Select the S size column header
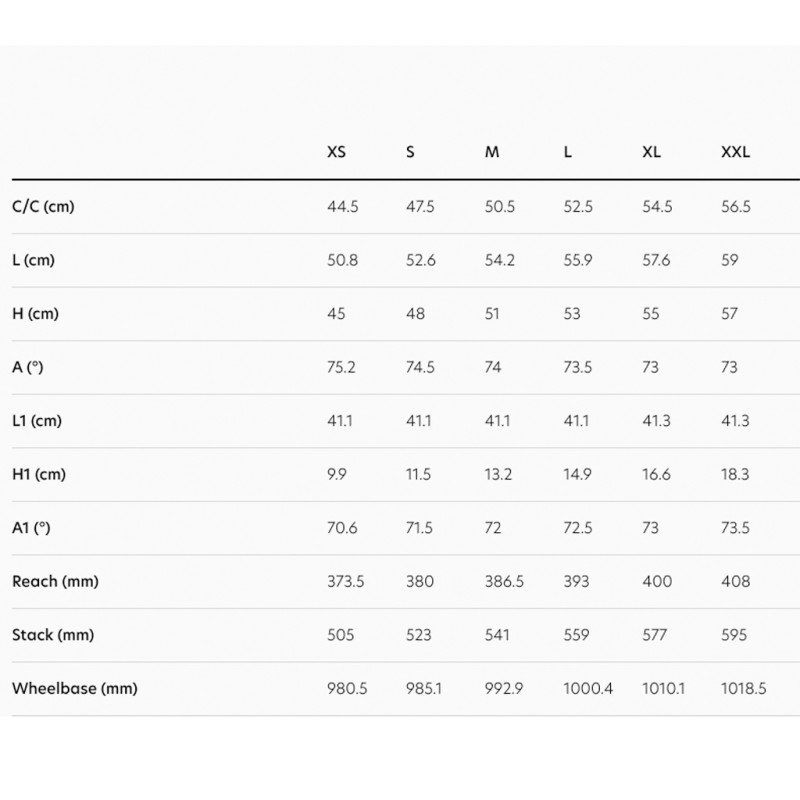 (410, 153)
